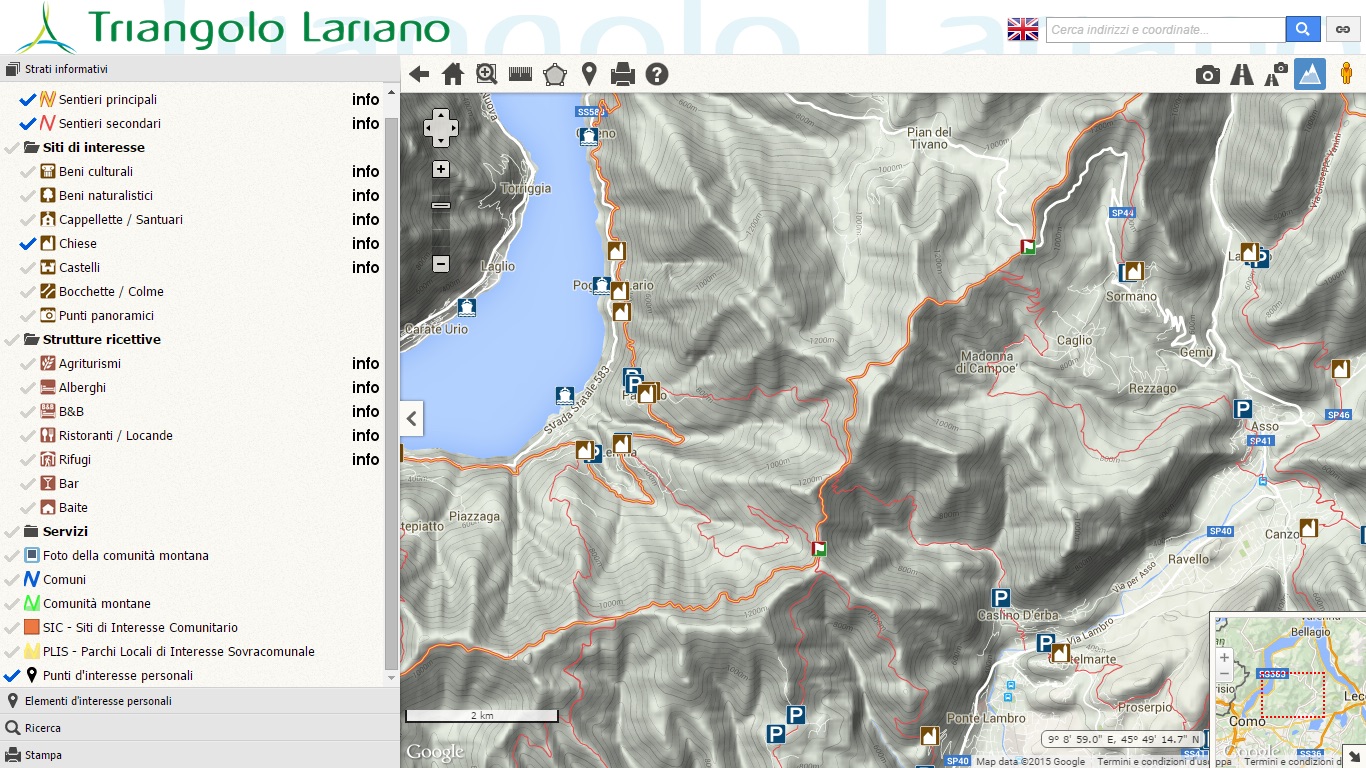Image resolution: width=1366 pixels, height=768 pixels.
Task: Open the Stampa panel
Action: point(199,755)
